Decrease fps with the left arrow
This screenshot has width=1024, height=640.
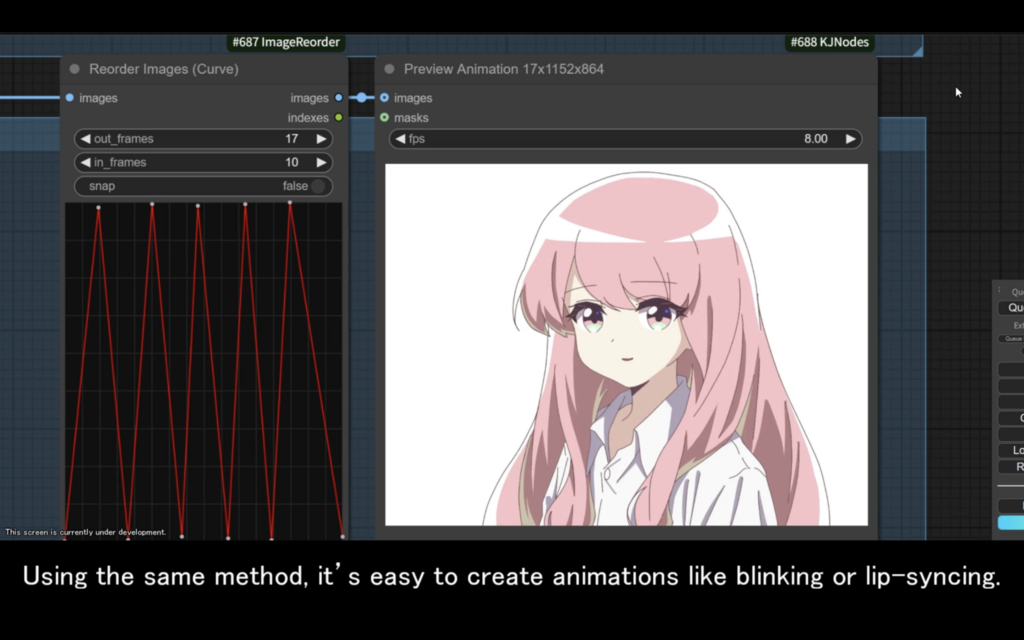tap(400, 139)
